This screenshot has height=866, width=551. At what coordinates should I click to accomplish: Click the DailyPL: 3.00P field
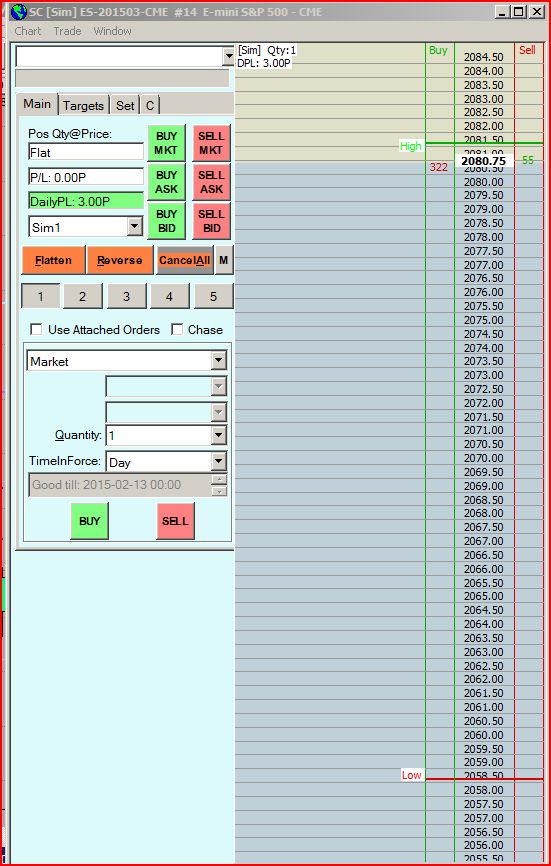point(86,201)
